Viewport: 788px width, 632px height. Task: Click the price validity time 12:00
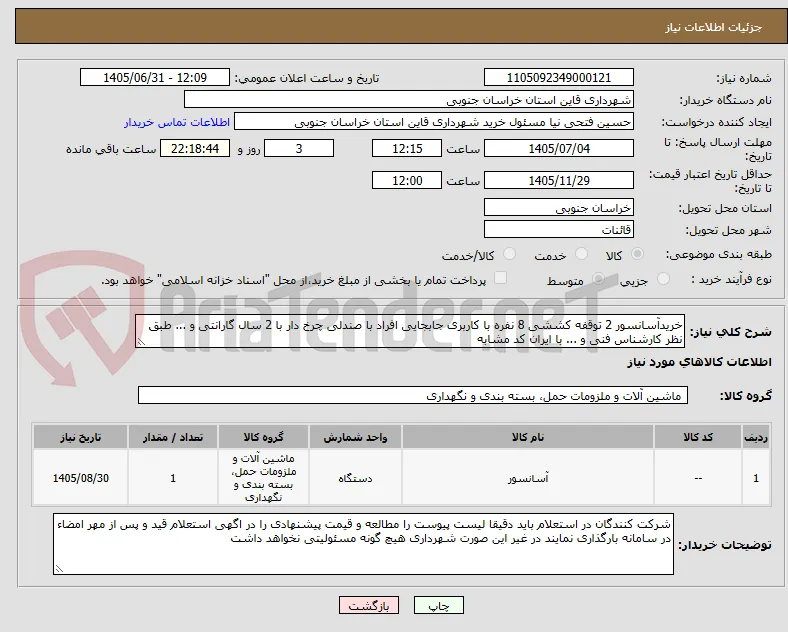tap(407, 180)
